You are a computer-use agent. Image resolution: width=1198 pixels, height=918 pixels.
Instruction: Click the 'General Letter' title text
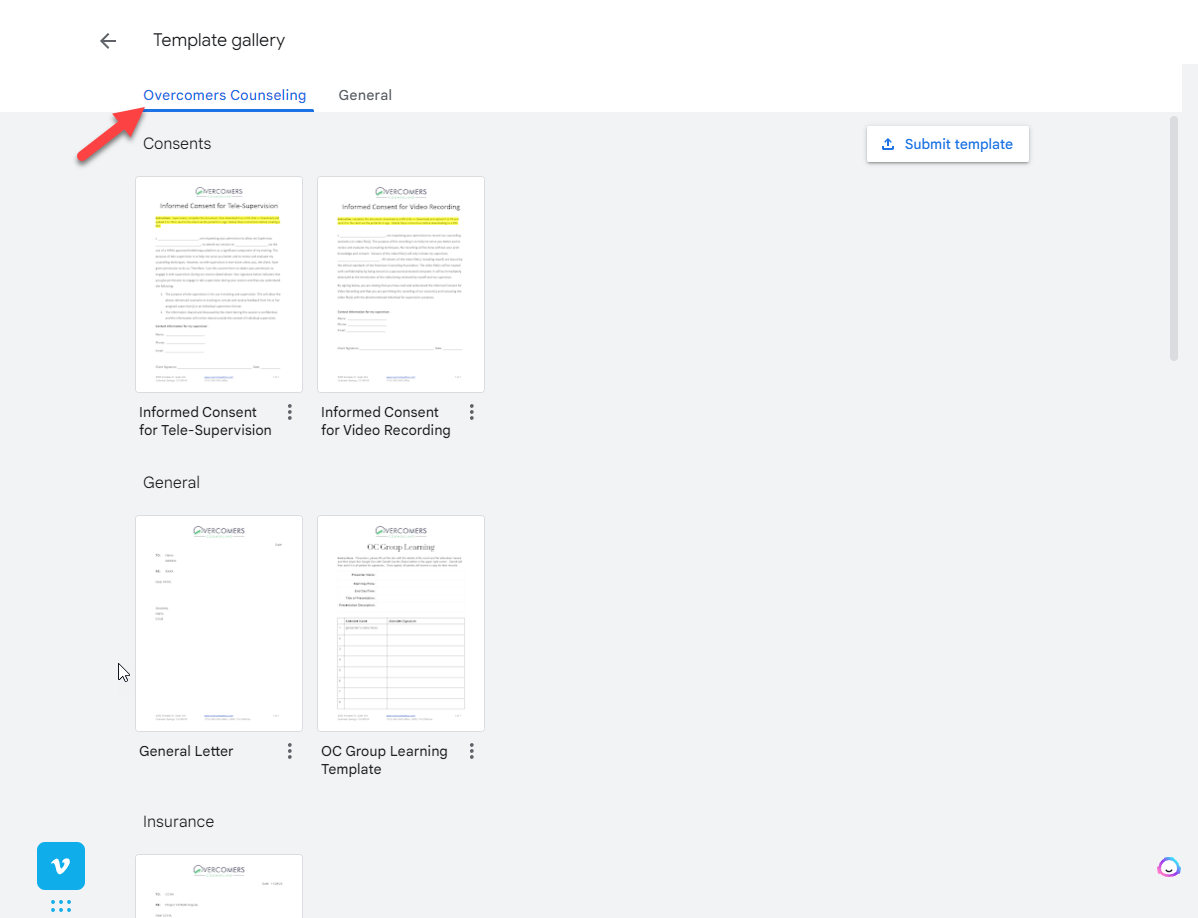[x=186, y=752]
